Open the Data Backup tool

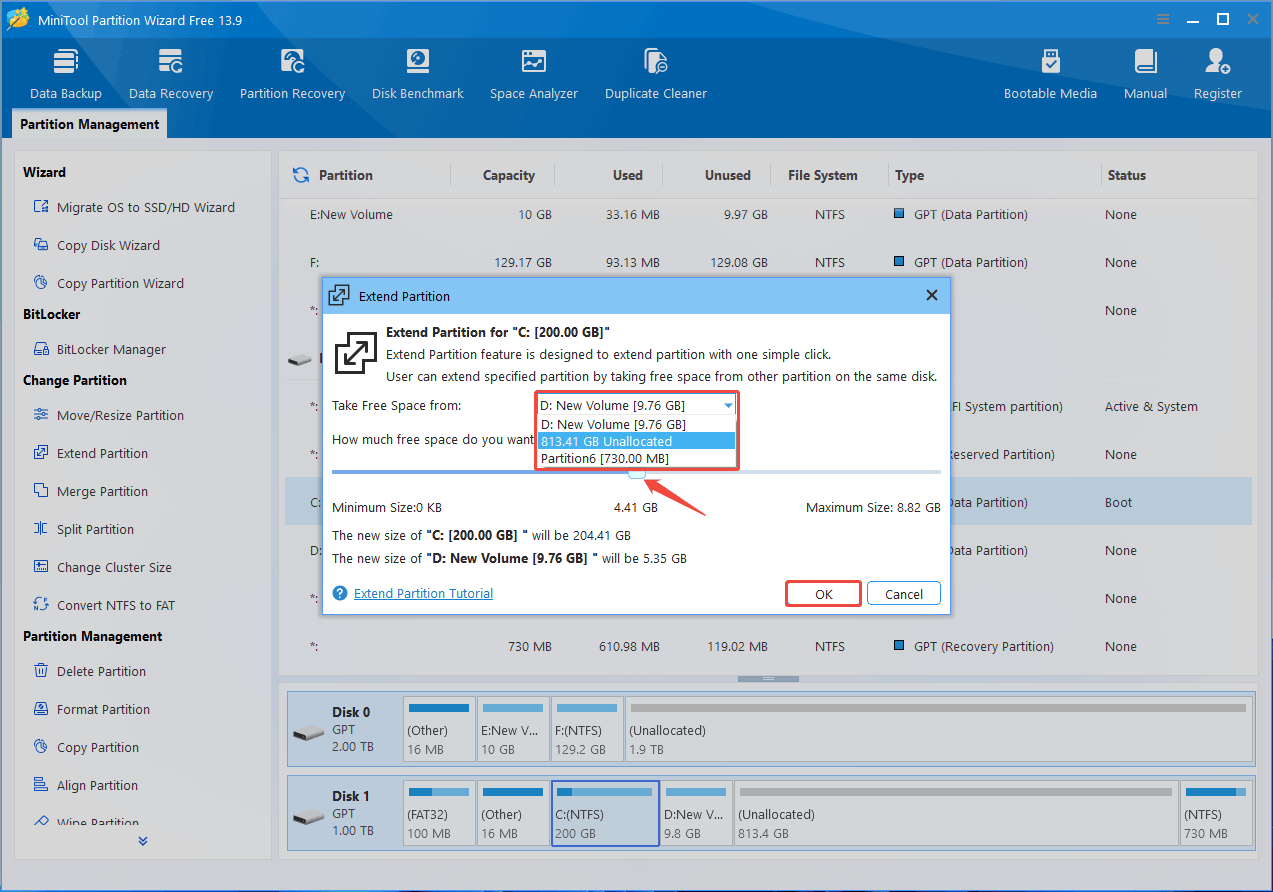click(x=66, y=74)
